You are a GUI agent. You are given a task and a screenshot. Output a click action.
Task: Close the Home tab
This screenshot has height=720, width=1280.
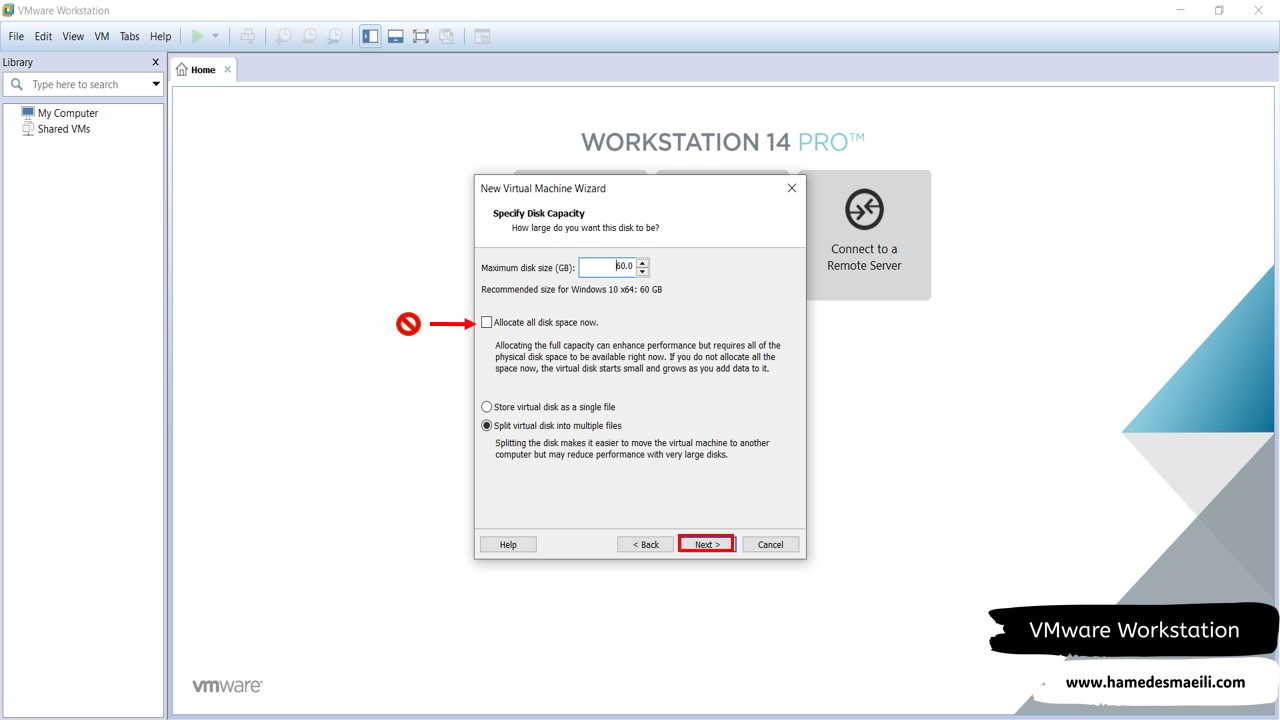tap(227, 70)
